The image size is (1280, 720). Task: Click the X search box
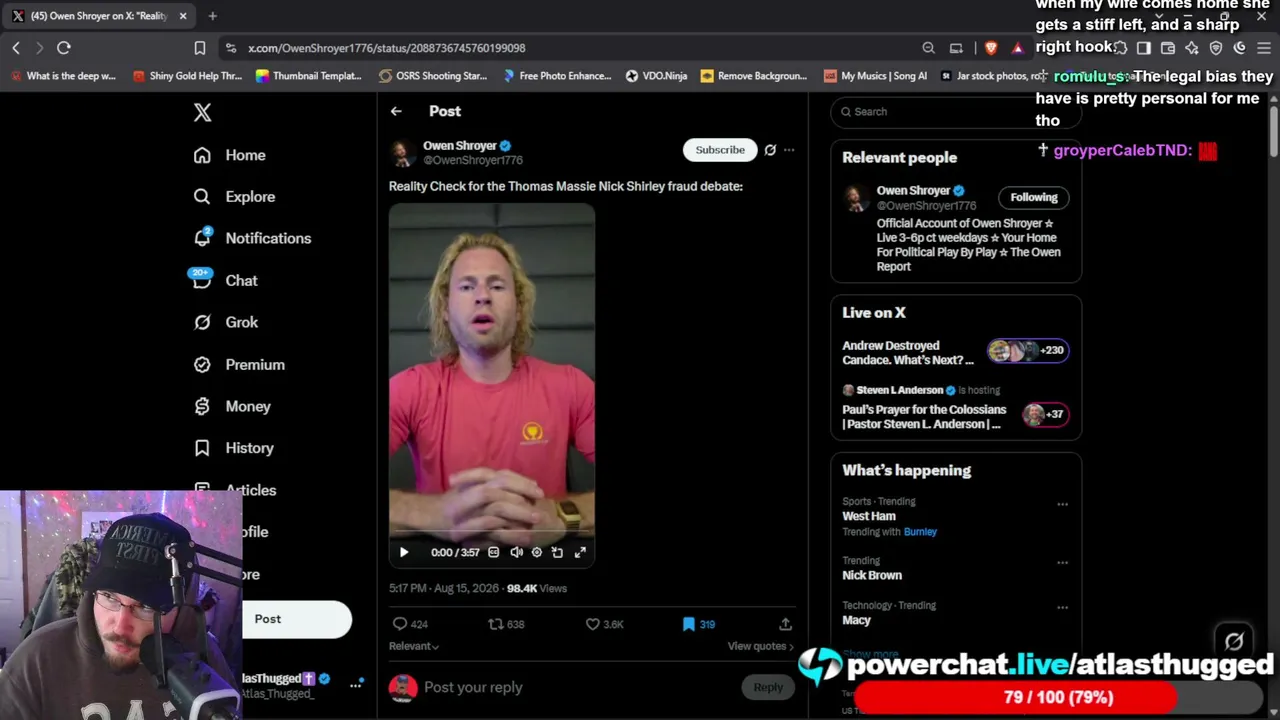pyautogui.click(x=955, y=111)
